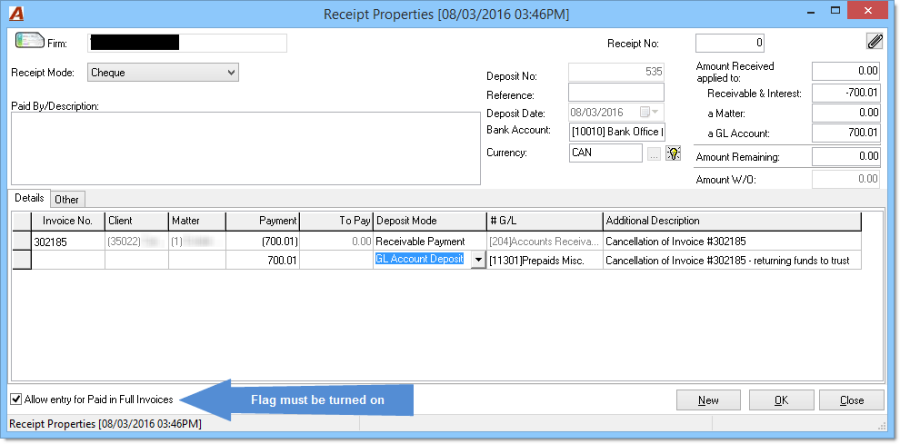The image size is (900, 444).
Task: Click the Payment column header
Action: point(263,221)
